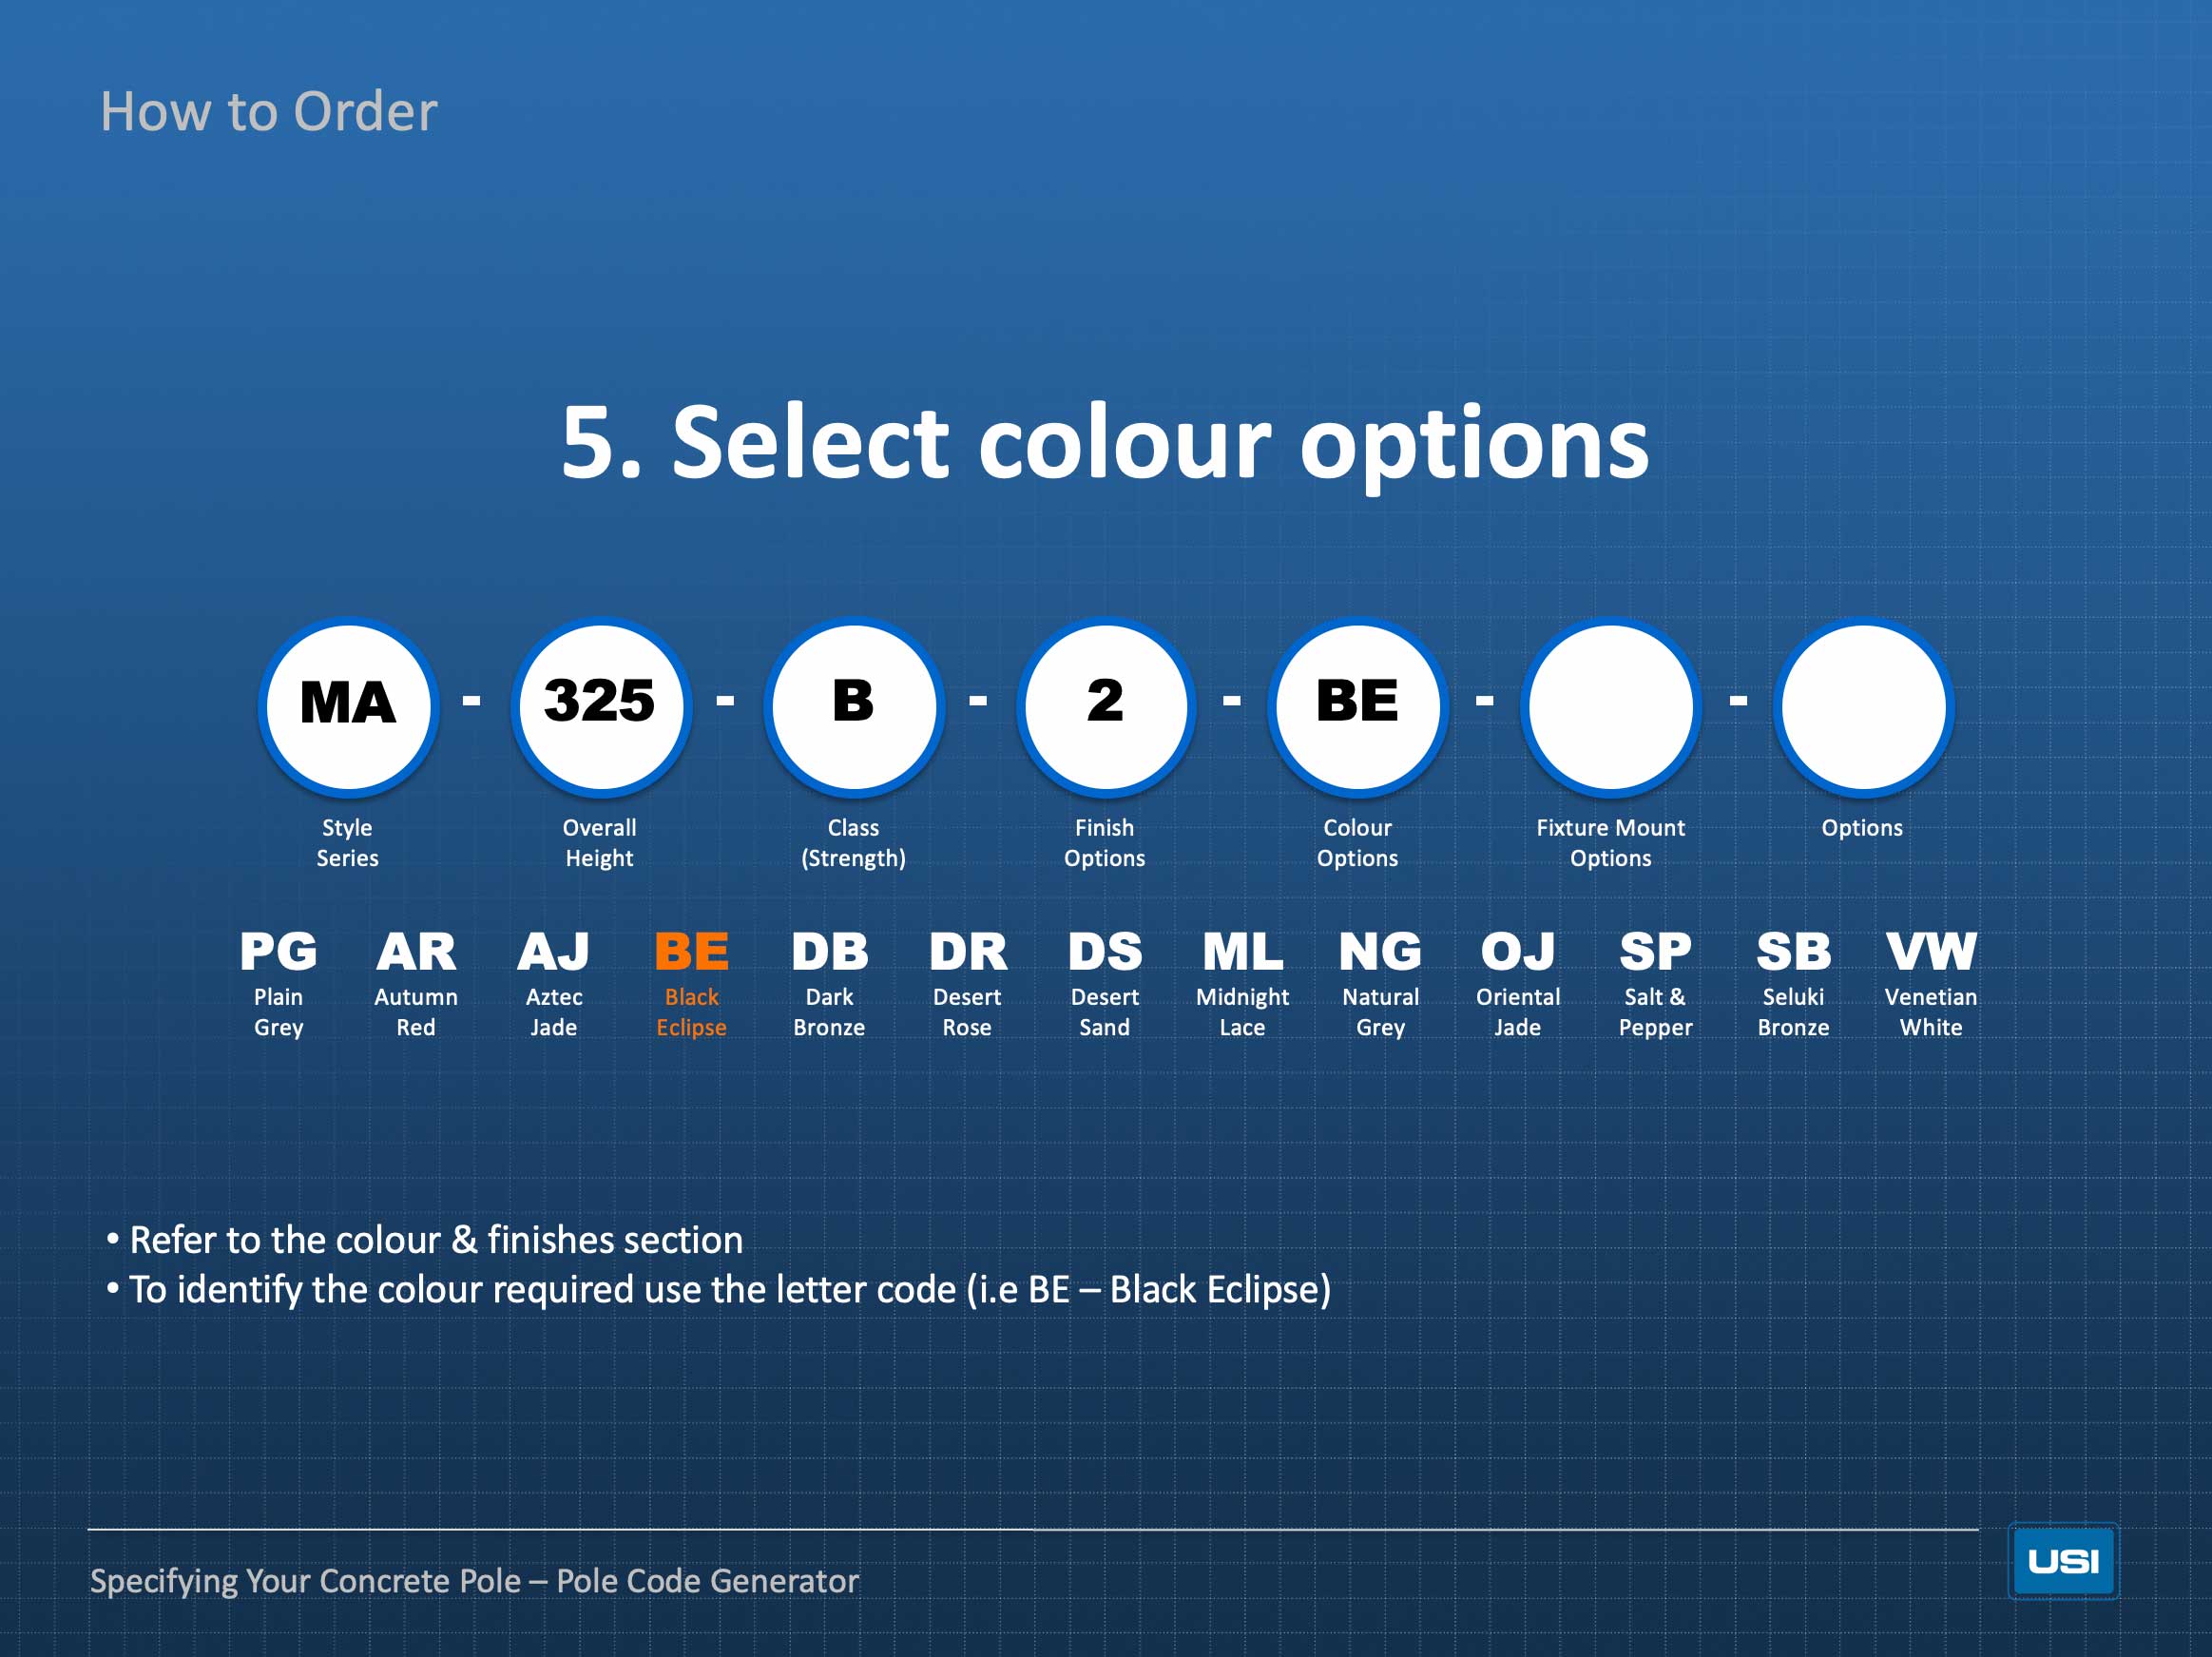Click the empty Options circle
Image resolution: width=2212 pixels, height=1657 pixels.
coord(1863,706)
